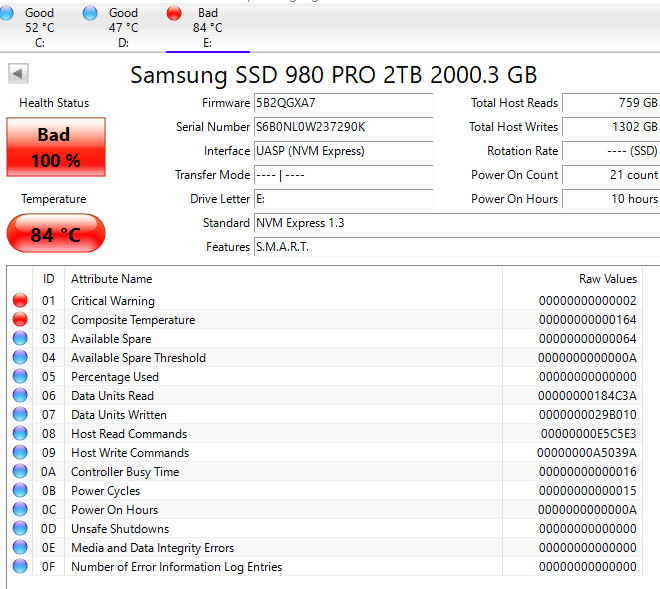The height and width of the screenshot is (589, 660).
Task: Select the Available Spare attribute name
Action: pyautogui.click(x=111, y=338)
